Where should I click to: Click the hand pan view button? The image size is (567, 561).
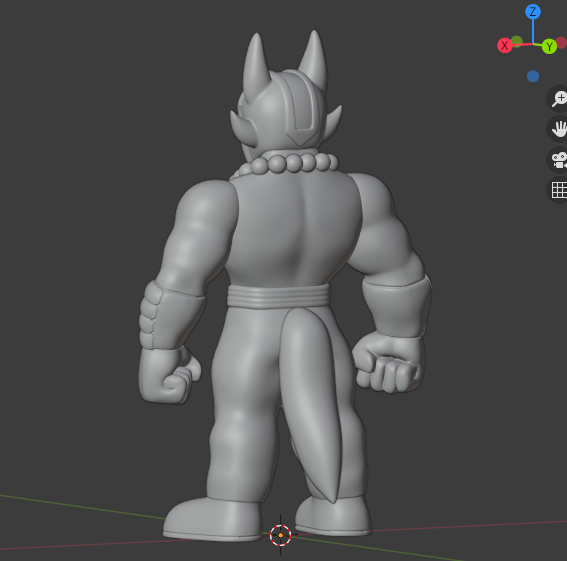pos(559,129)
